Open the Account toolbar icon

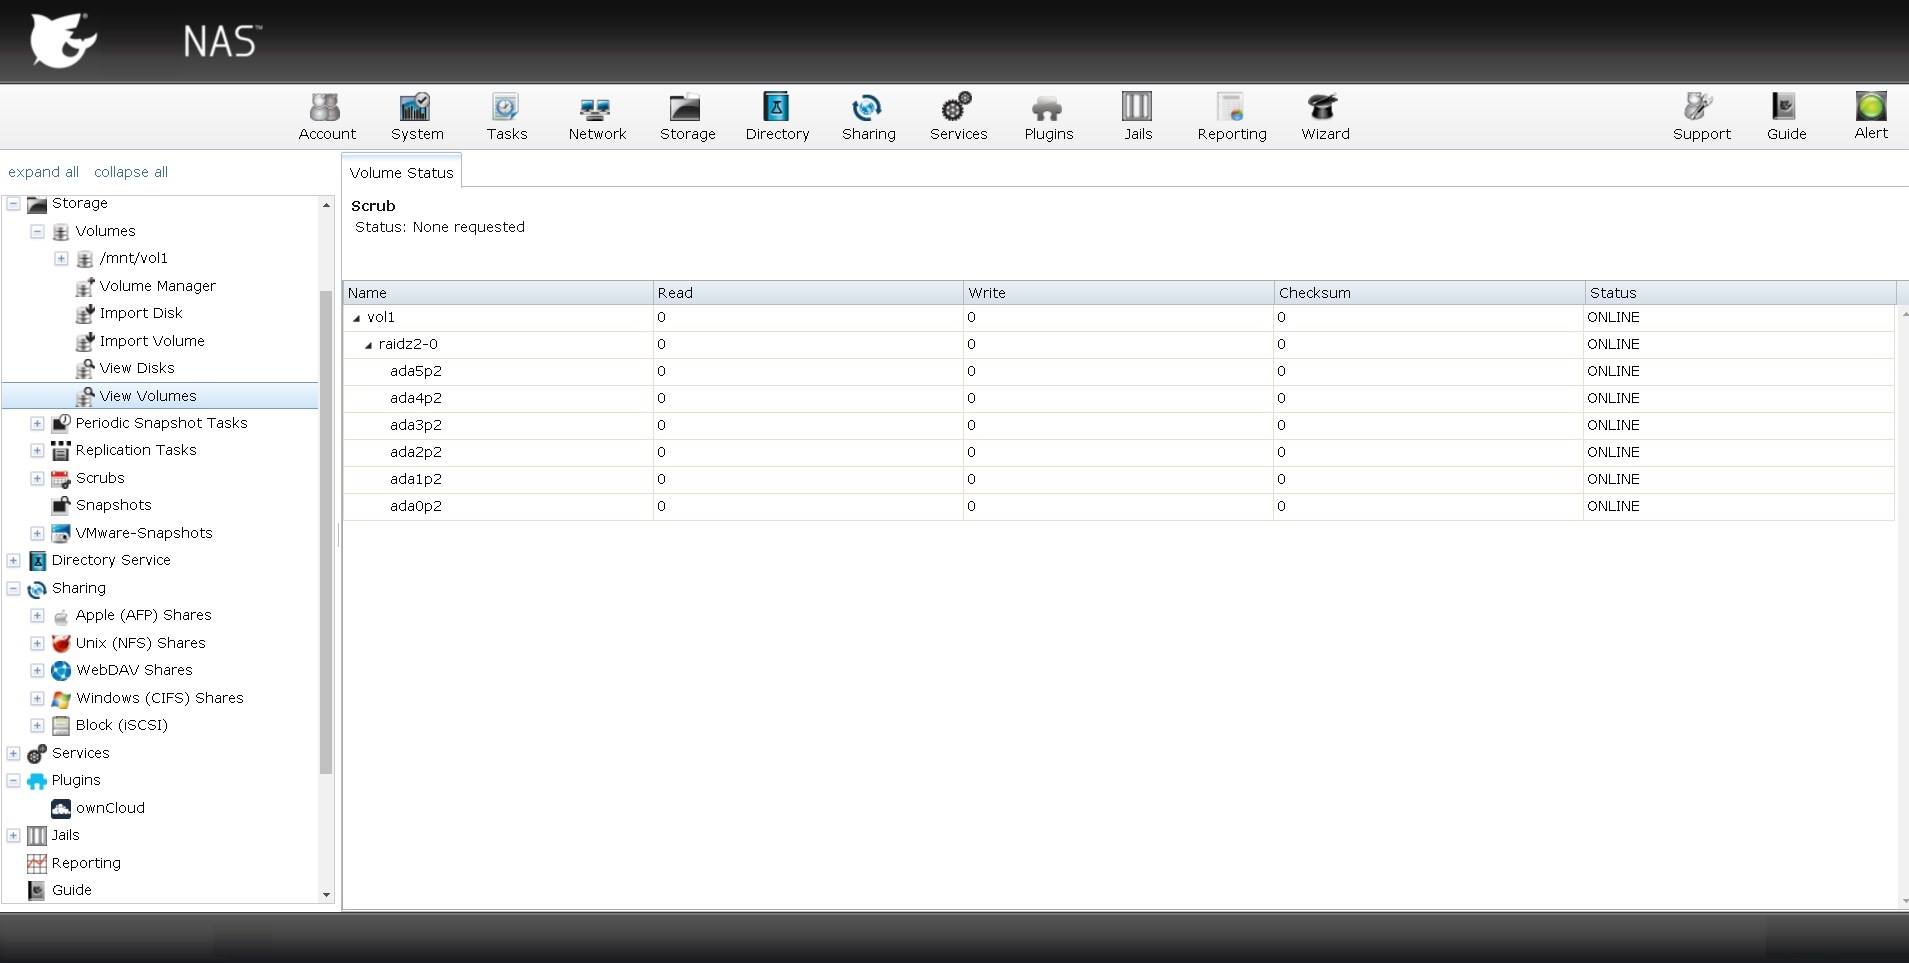[x=326, y=108]
